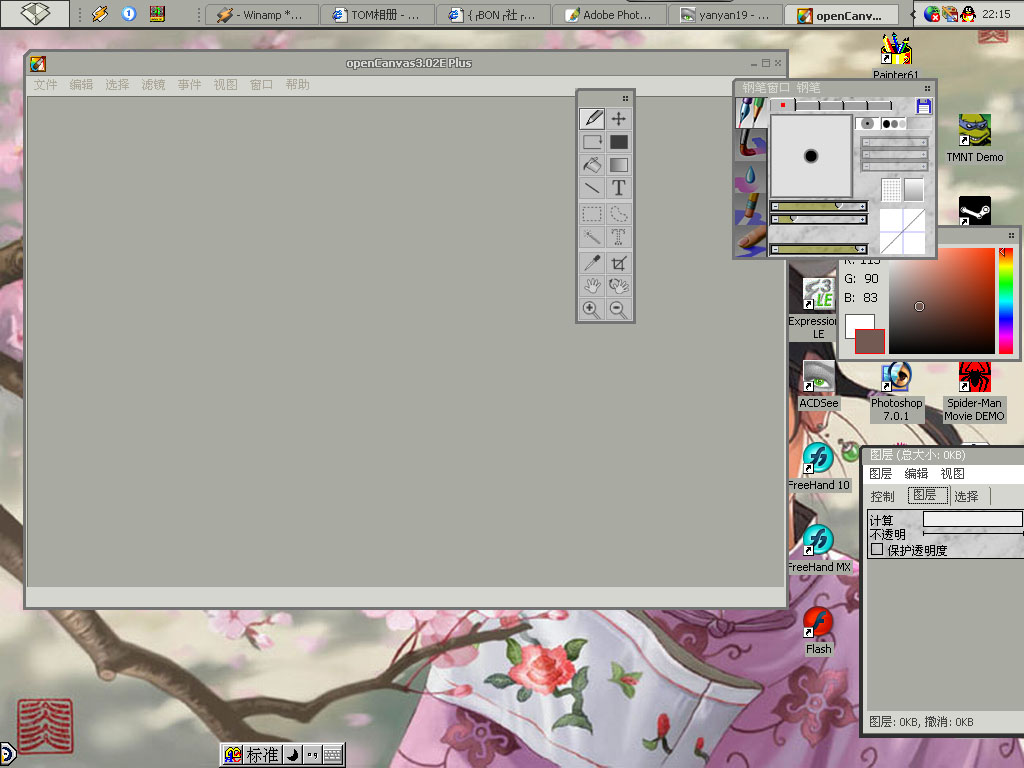Choose the finger smudge brush type
This screenshot has width=1024, height=768.
(751, 240)
